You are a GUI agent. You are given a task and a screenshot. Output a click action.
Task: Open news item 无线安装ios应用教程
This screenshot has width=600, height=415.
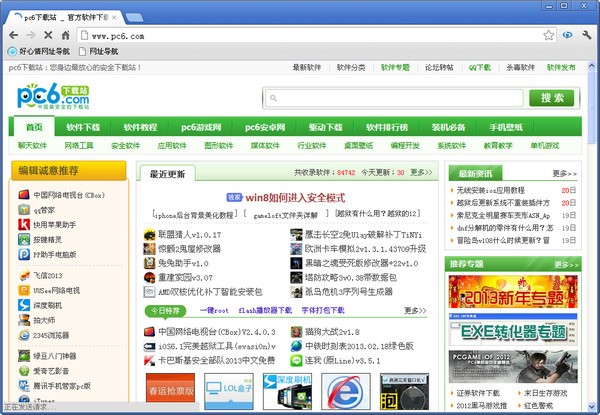tap(491, 190)
